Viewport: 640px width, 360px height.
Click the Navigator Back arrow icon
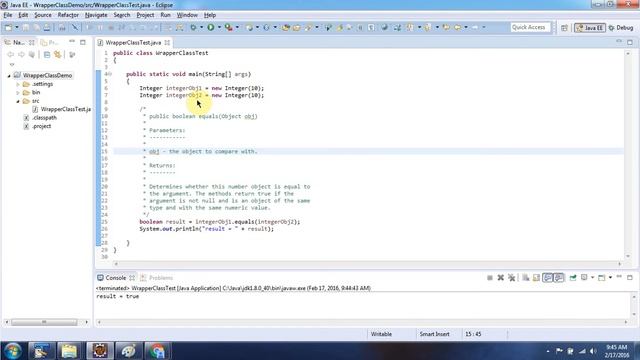(x=10, y=54)
